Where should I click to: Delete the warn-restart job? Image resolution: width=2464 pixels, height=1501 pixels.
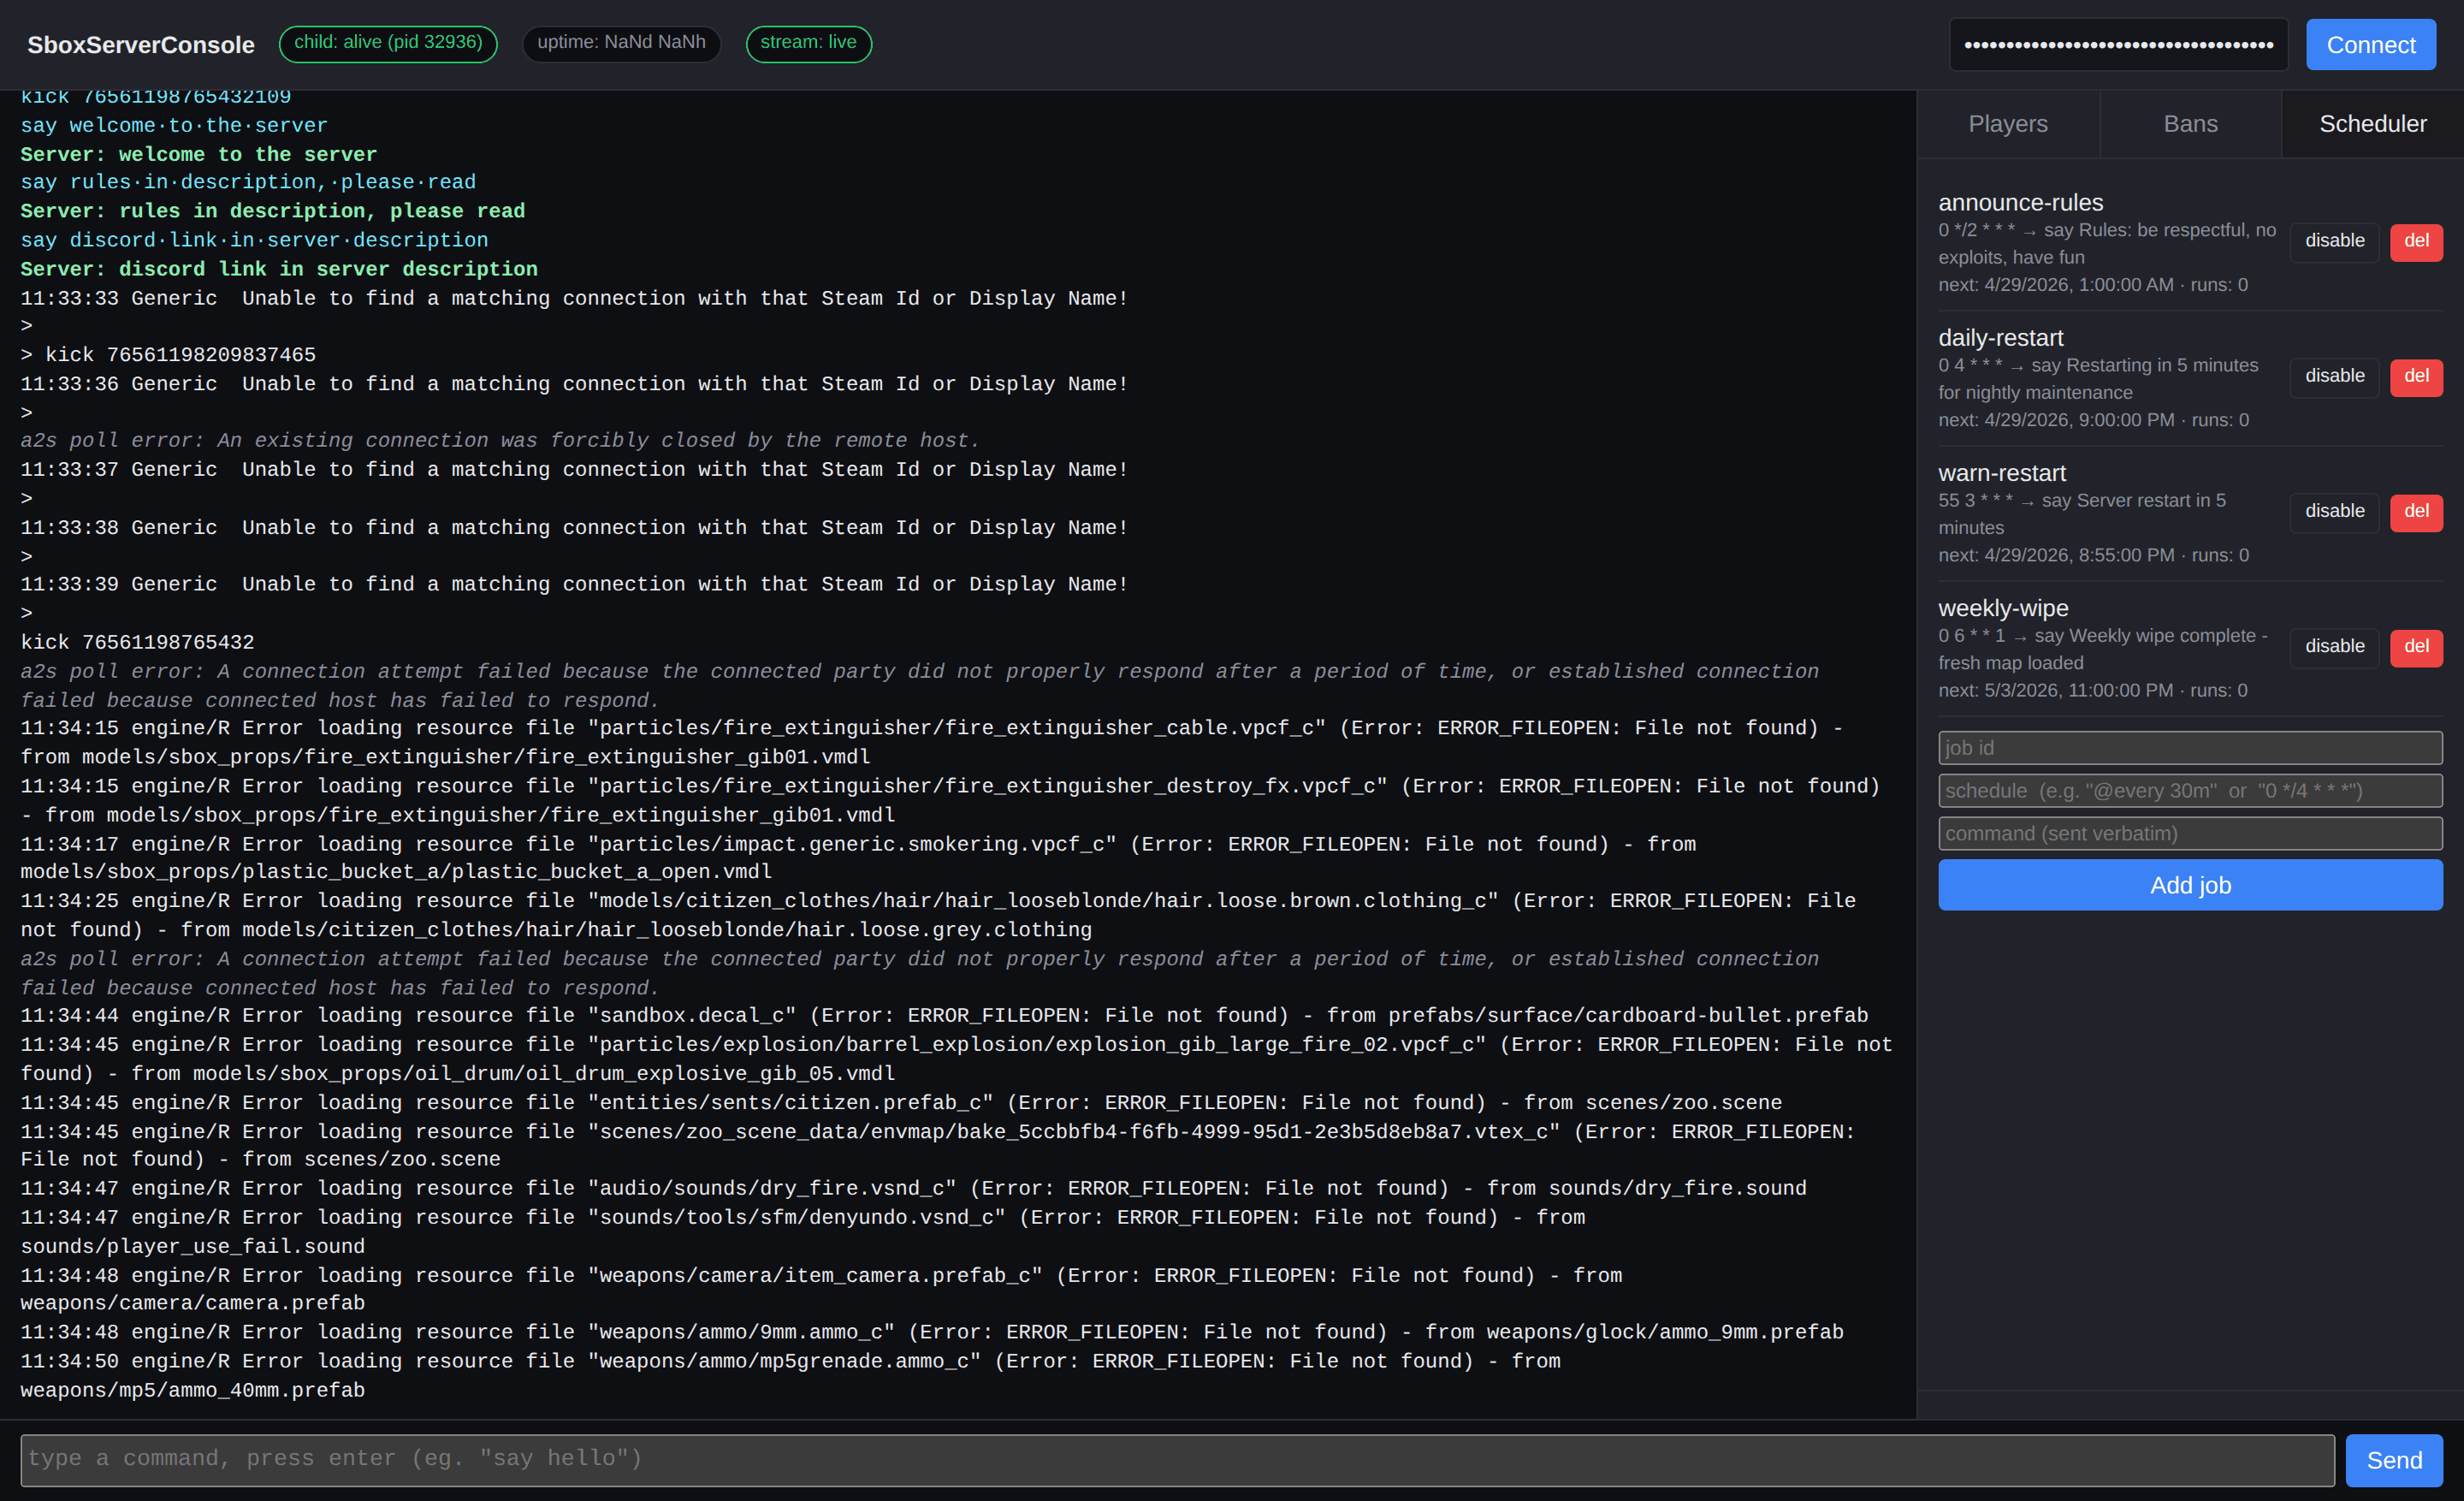coord(2416,511)
